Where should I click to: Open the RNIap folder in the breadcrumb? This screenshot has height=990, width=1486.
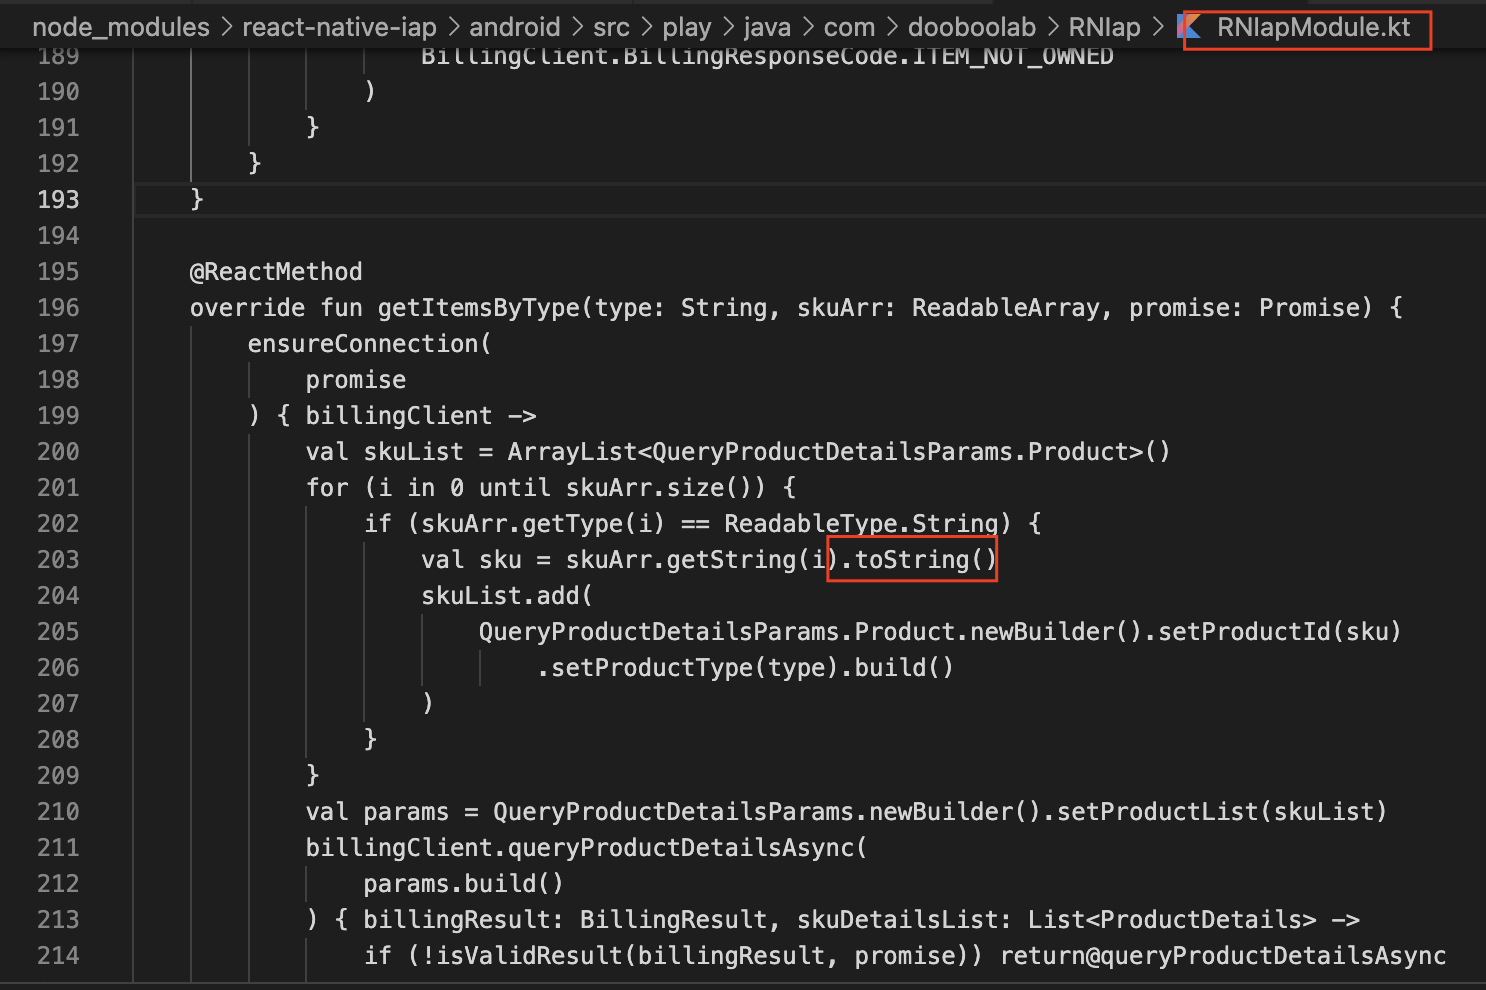click(x=1104, y=27)
